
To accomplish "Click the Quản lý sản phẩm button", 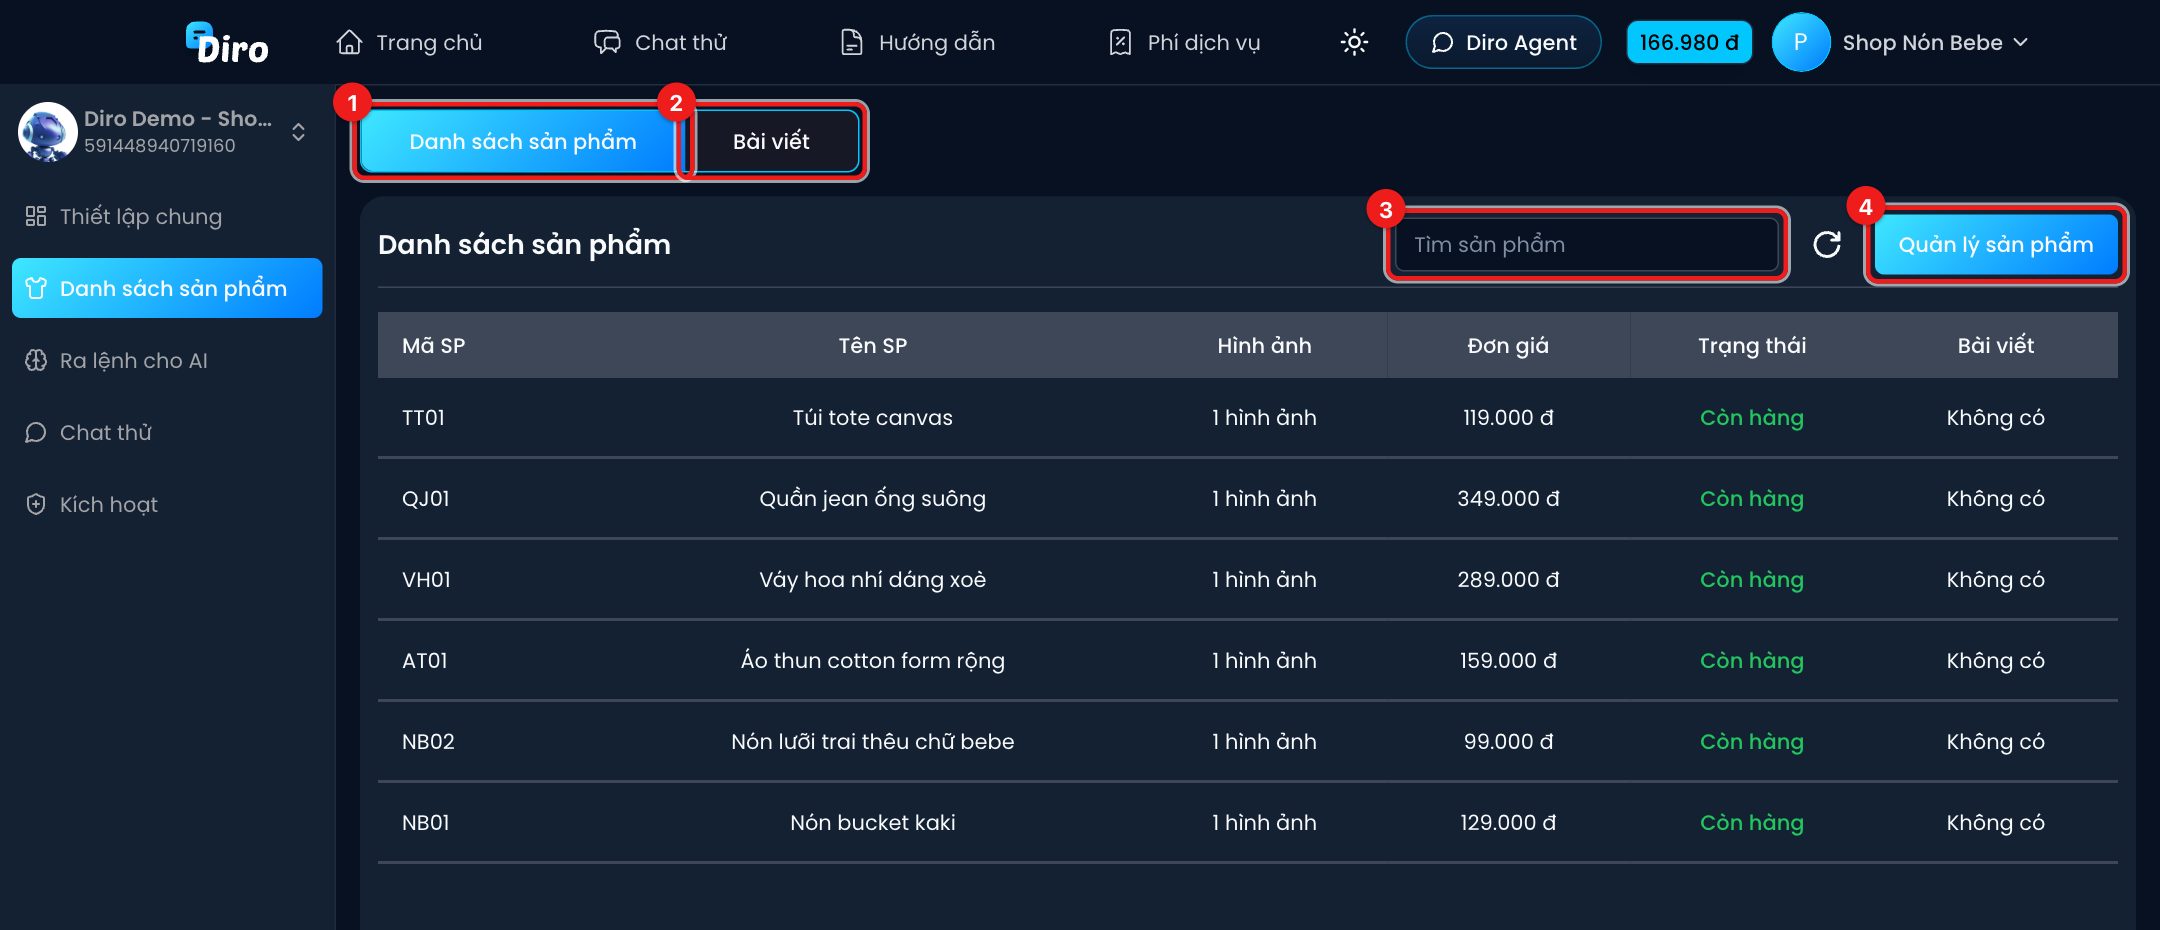I will pos(1996,244).
